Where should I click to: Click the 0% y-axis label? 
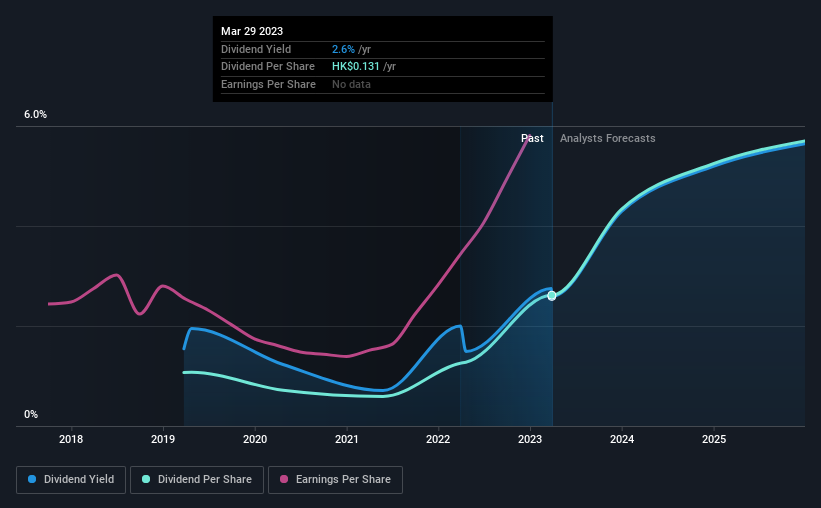click(31, 414)
